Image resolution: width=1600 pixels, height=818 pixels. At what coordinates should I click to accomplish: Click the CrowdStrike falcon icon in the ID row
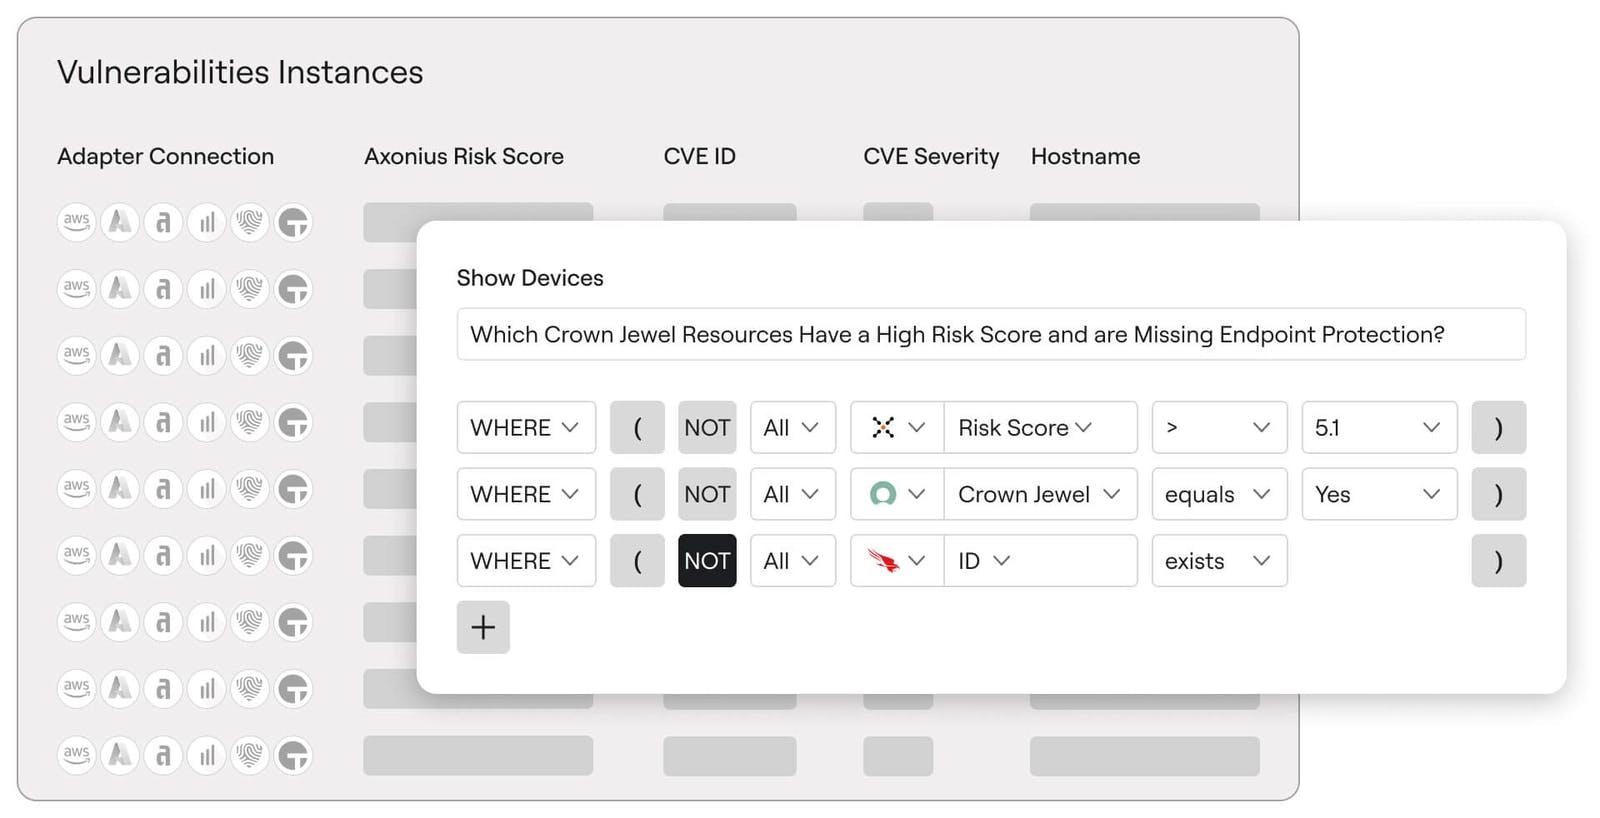pos(883,561)
